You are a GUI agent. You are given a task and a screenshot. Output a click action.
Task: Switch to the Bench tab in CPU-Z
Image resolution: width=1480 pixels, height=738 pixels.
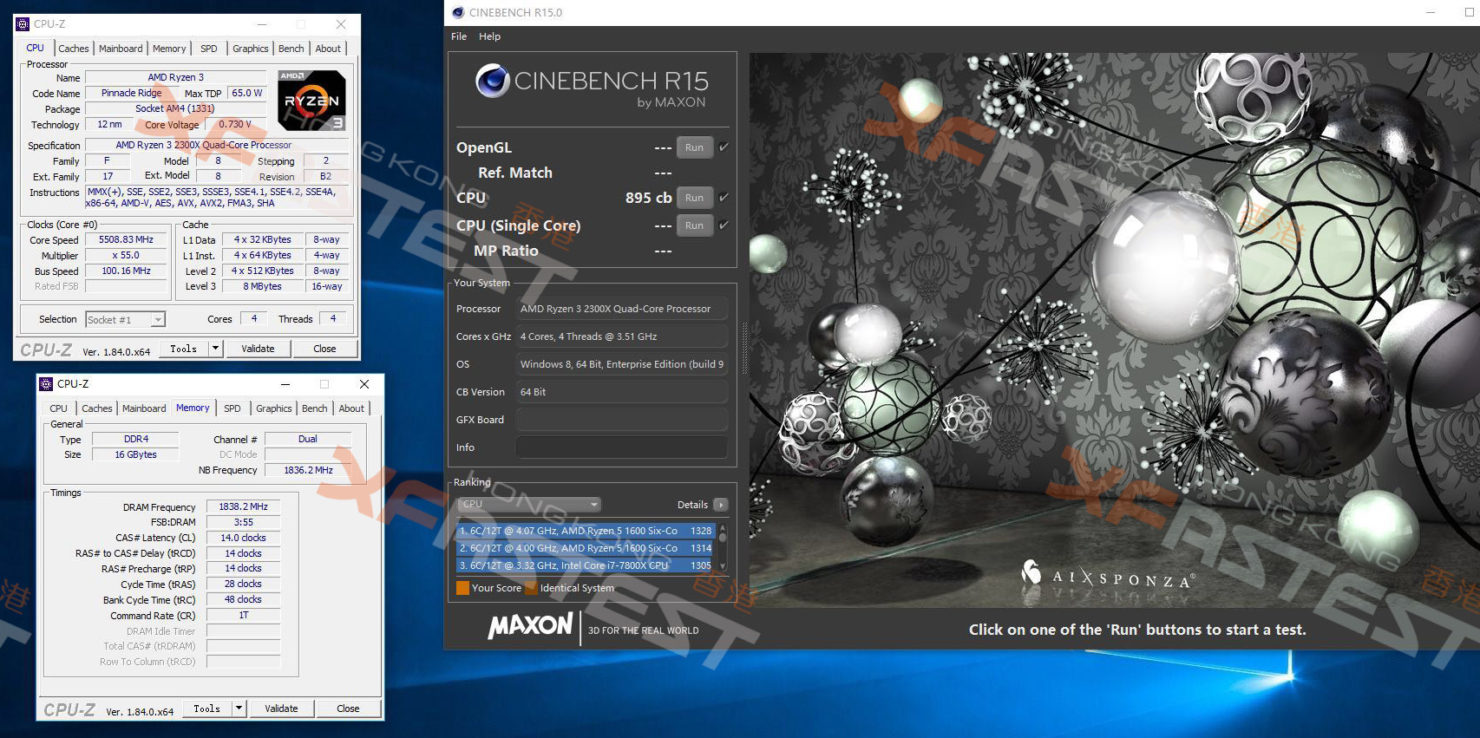click(x=290, y=47)
